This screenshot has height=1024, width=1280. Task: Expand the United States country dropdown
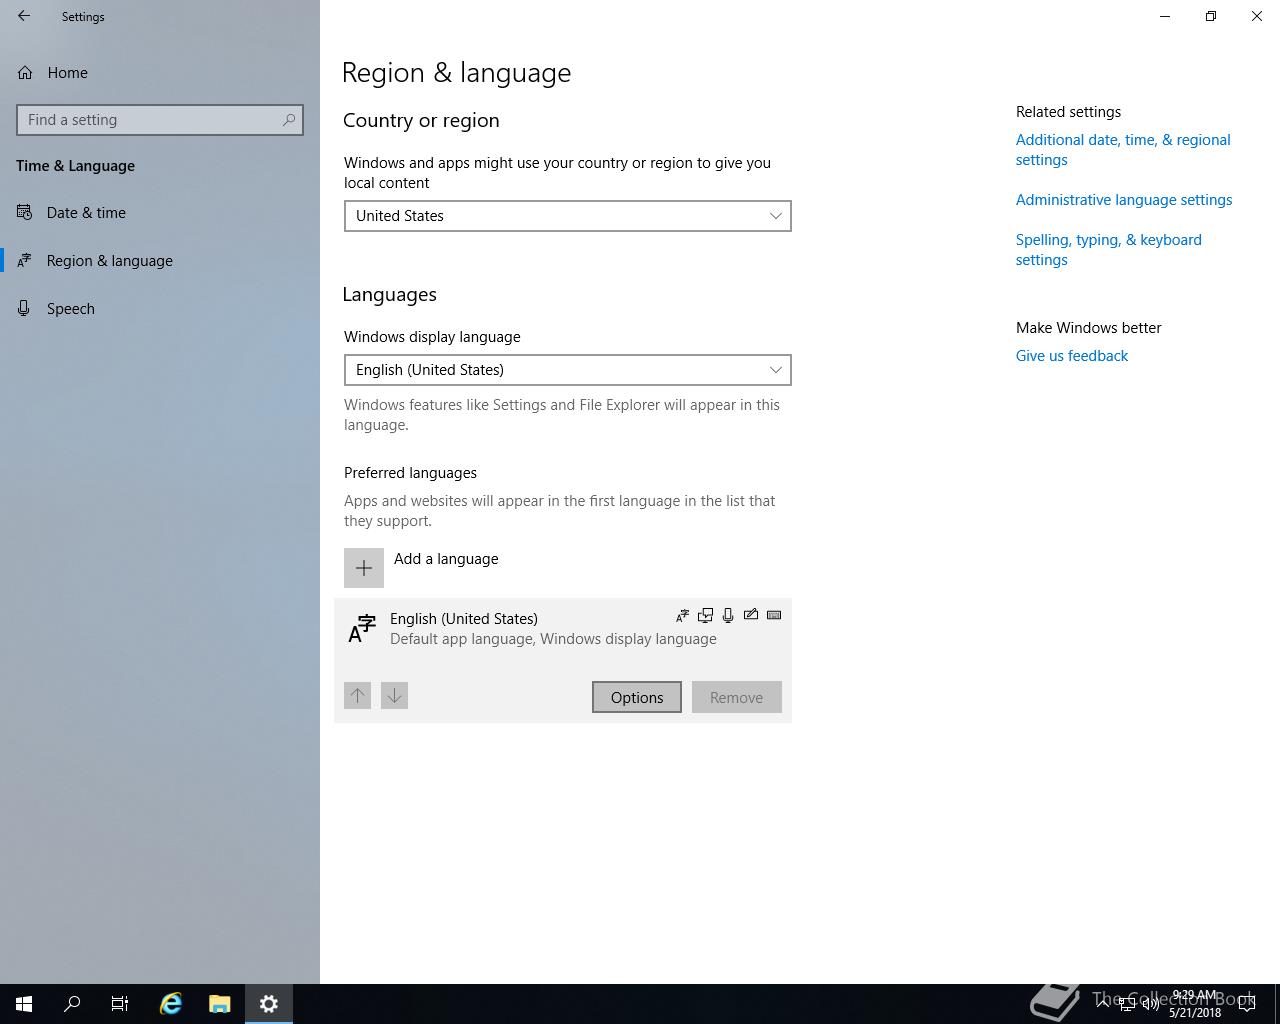click(567, 216)
